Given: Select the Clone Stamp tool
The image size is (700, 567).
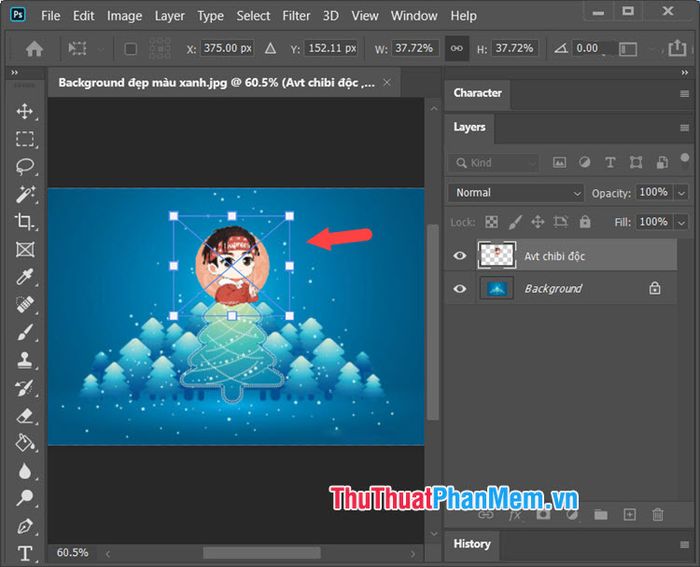Looking at the screenshot, I should (x=25, y=360).
